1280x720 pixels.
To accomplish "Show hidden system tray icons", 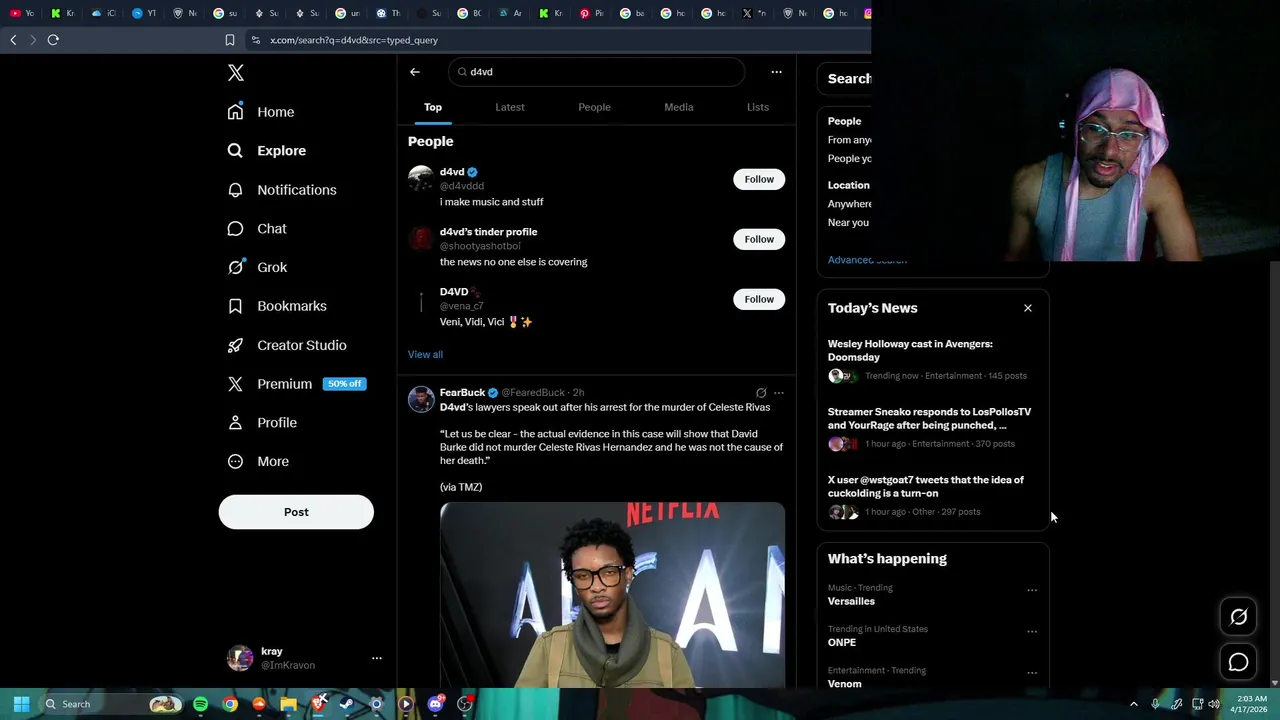I will (x=1133, y=704).
